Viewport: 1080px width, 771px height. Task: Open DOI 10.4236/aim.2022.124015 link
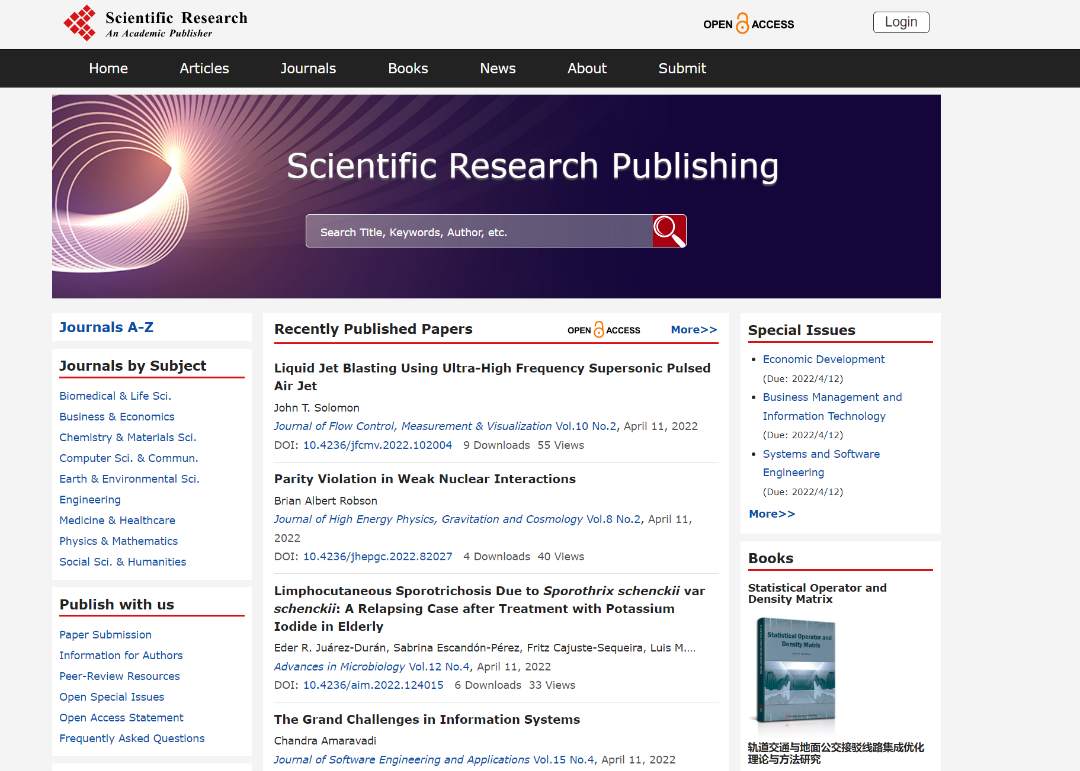point(373,686)
